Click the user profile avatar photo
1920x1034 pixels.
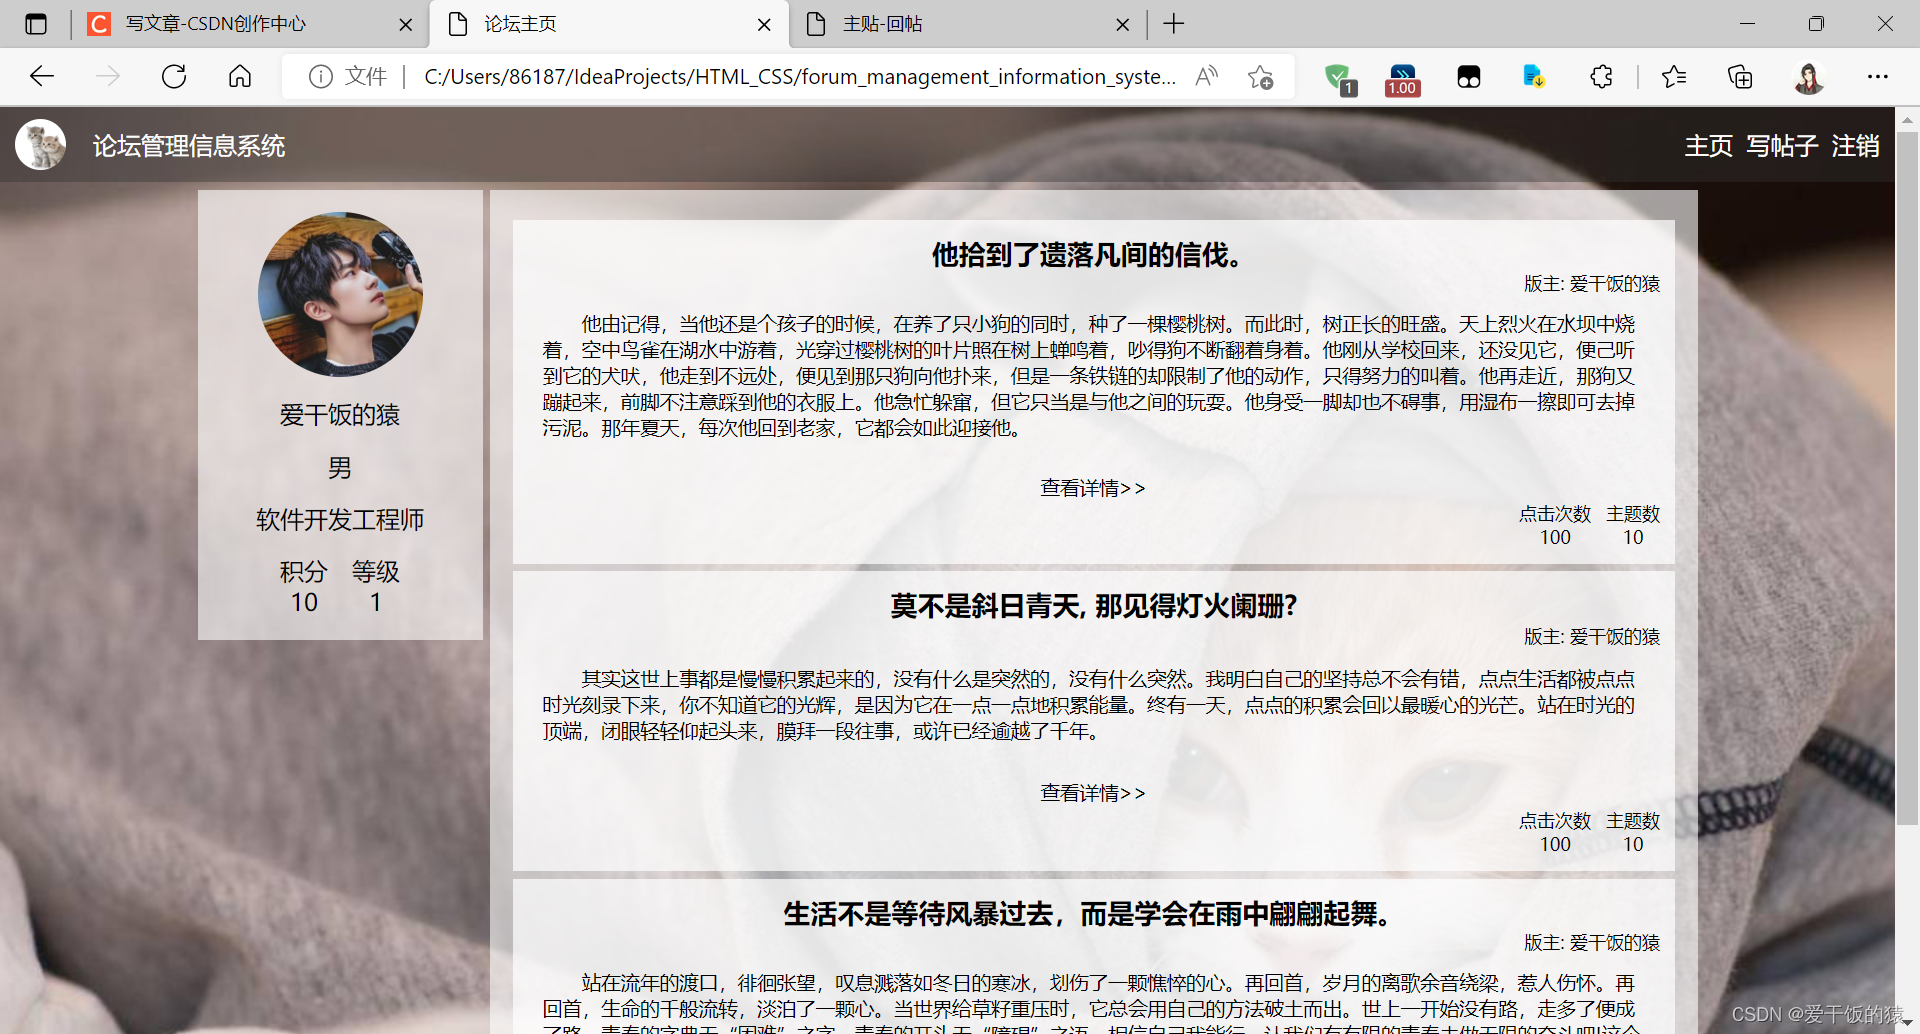340,294
